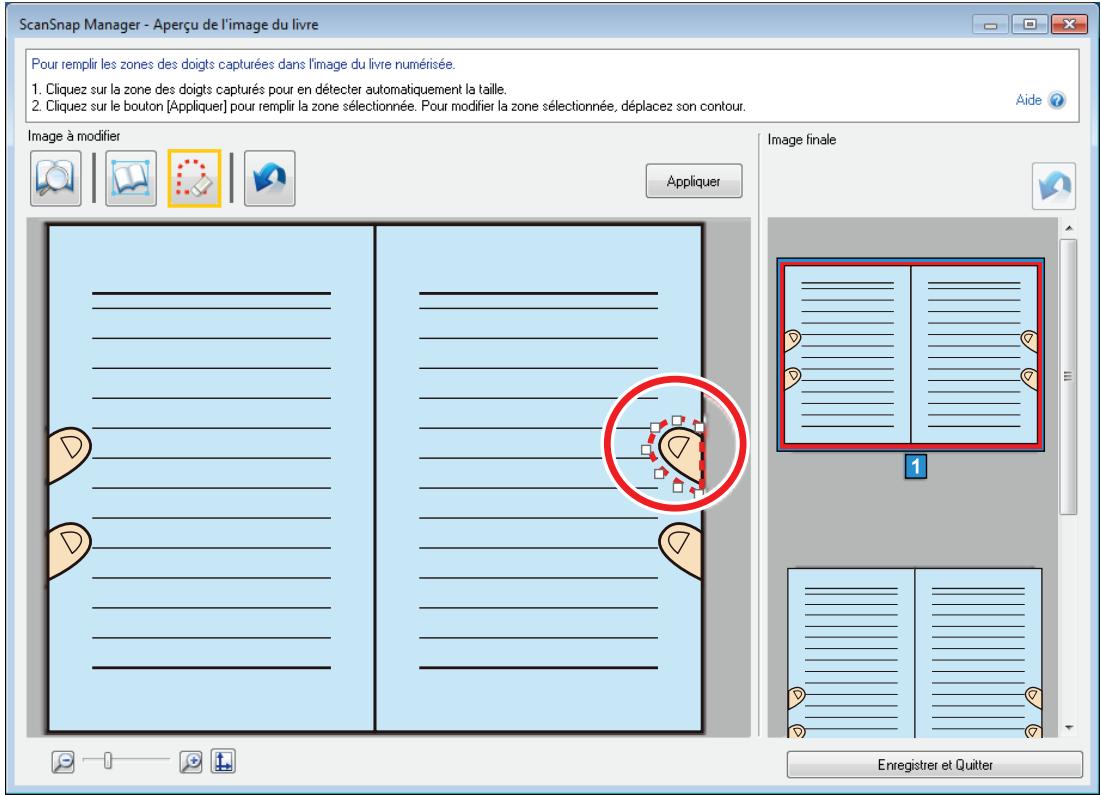Viewport: 1101px width, 795px height.
Task: Click the upper finger on left page
Action: pyautogui.click(x=69, y=454)
